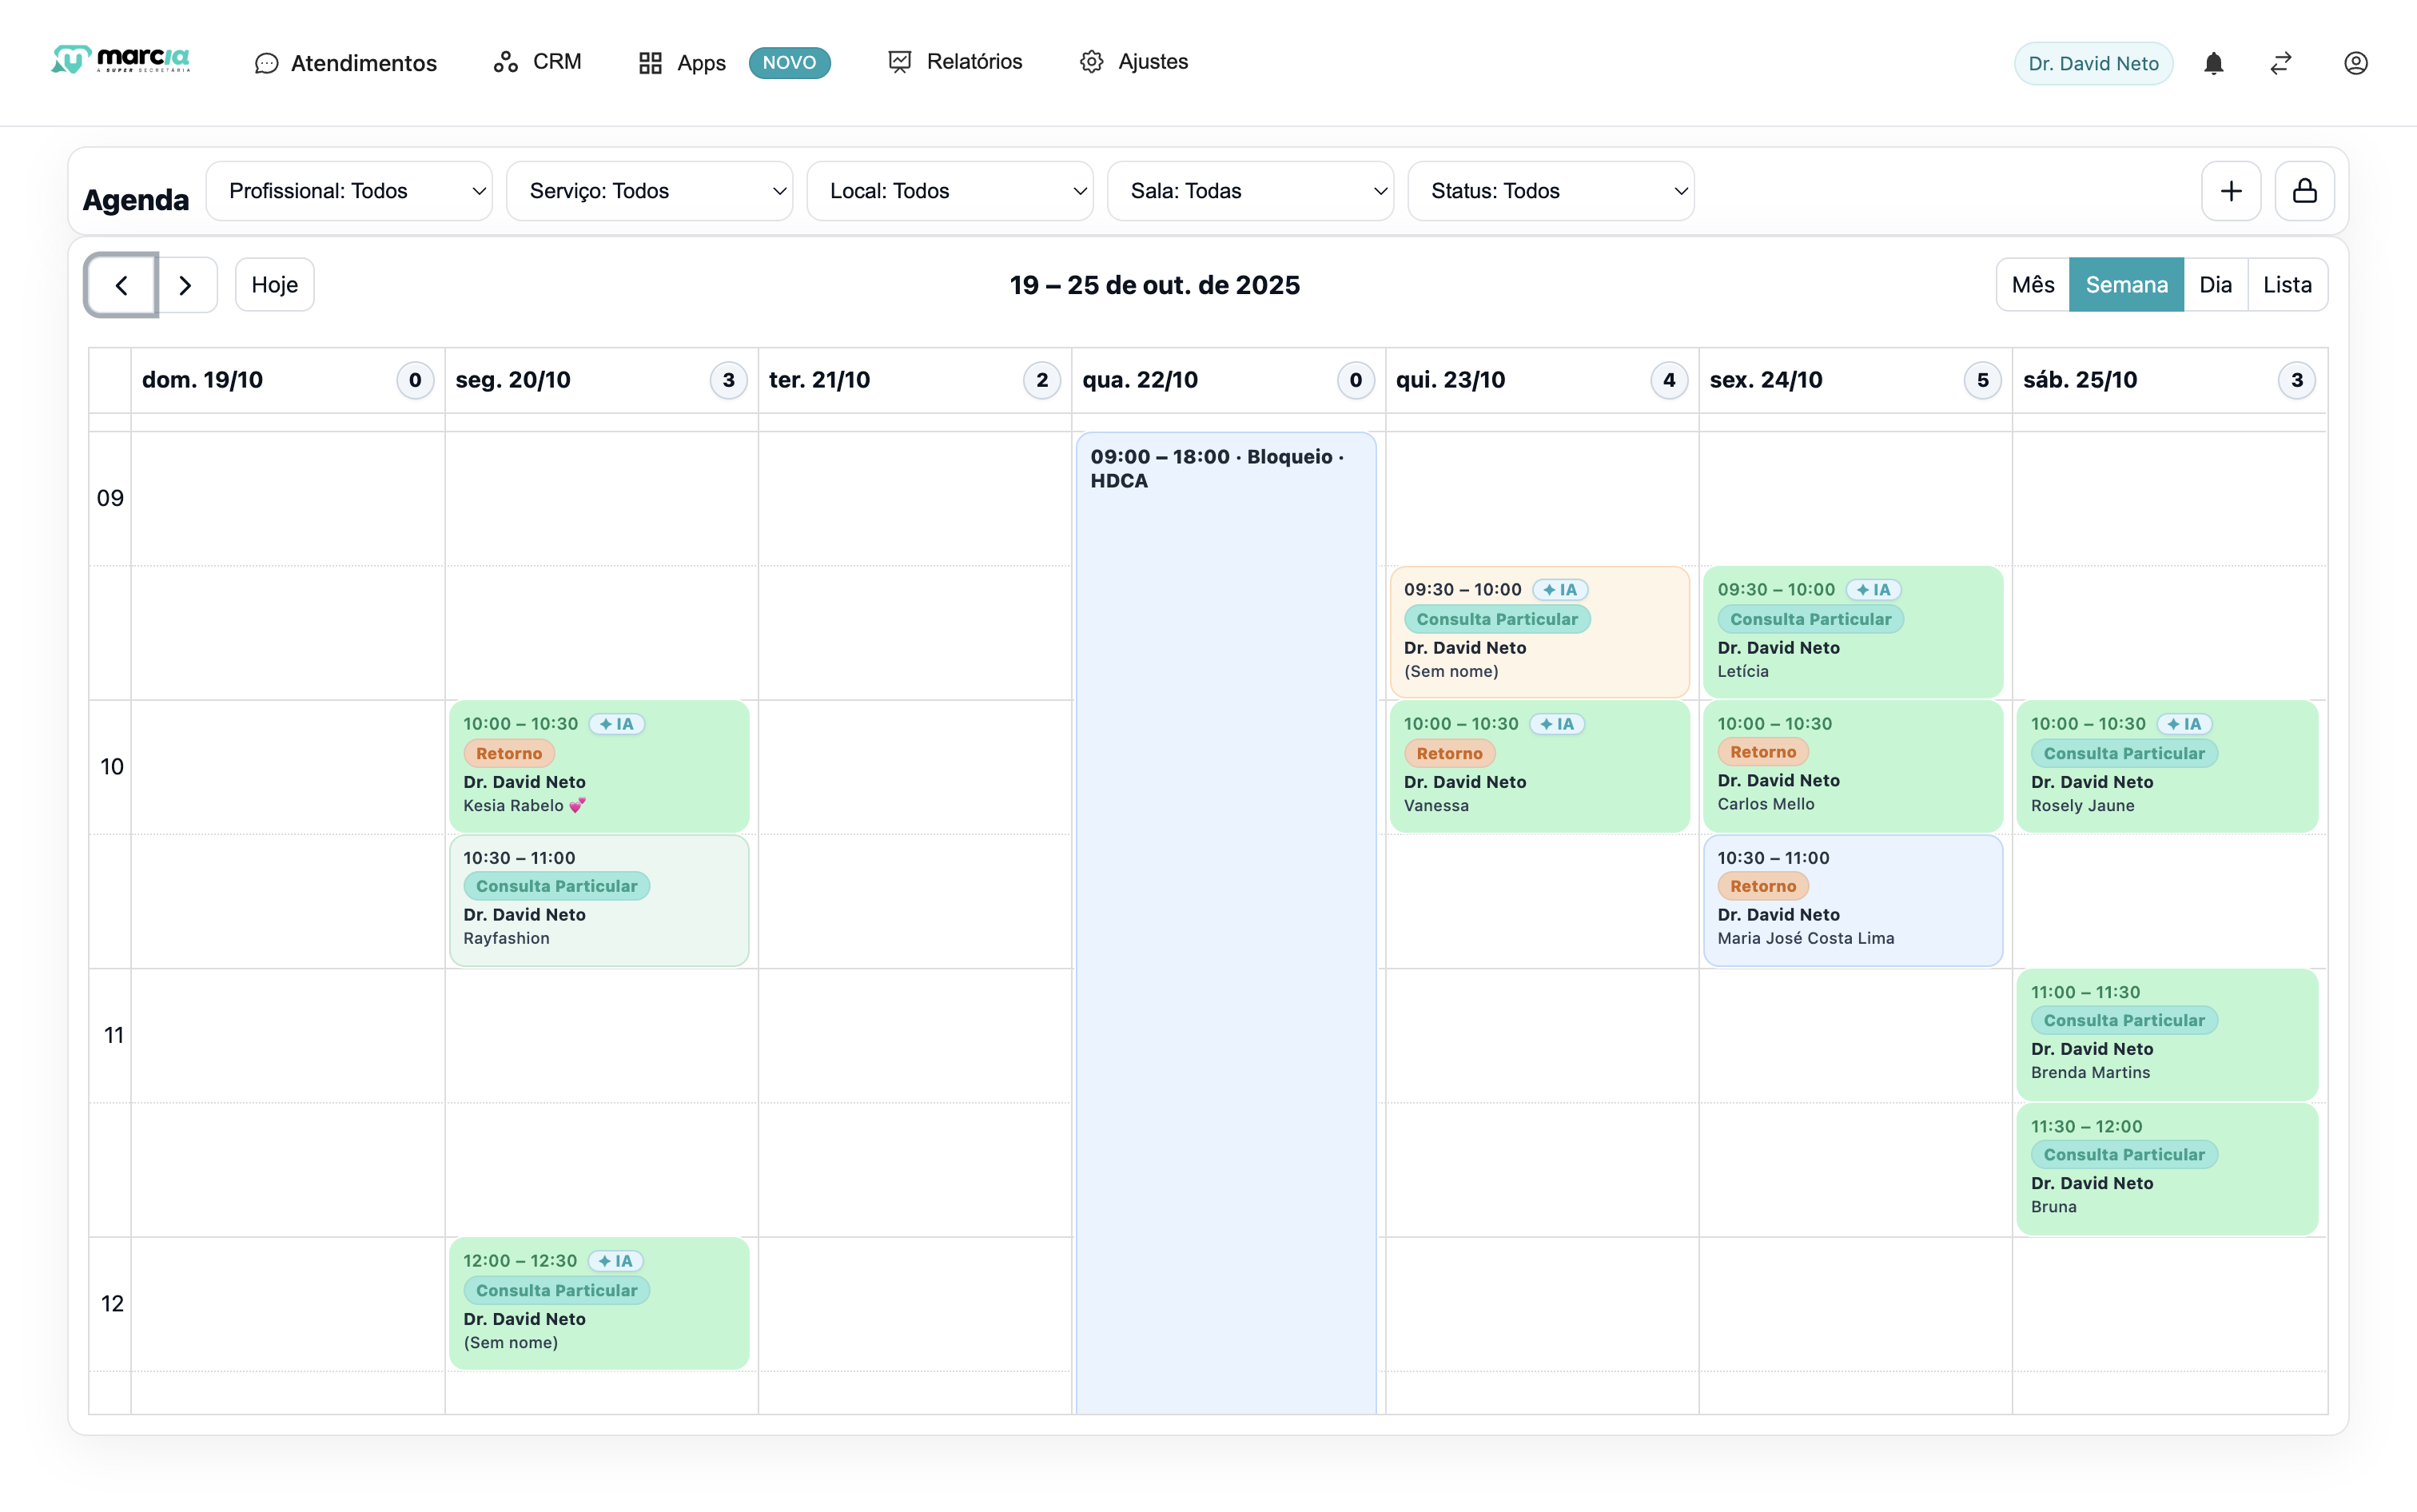Click the marcia logo

click(x=121, y=60)
